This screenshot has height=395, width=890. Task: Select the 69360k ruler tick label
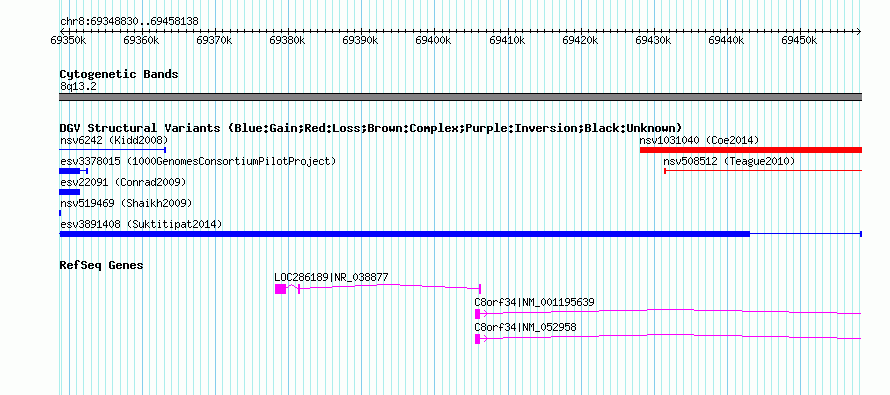(x=142, y=40)
